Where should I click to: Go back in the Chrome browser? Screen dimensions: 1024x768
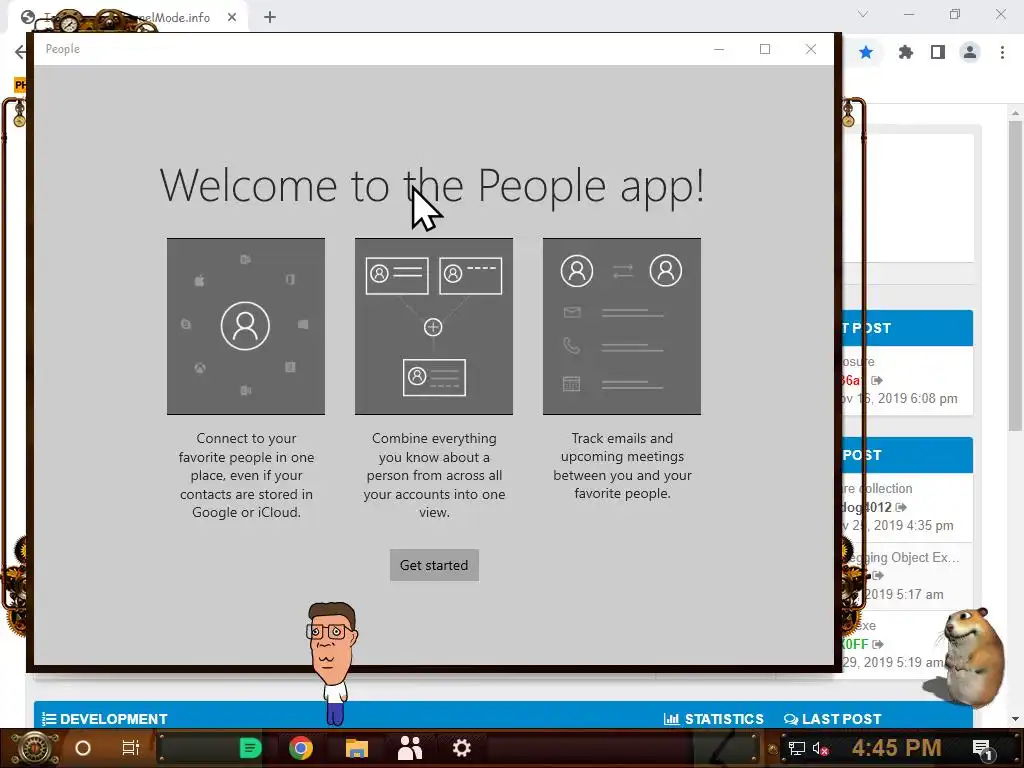(20, 52)
